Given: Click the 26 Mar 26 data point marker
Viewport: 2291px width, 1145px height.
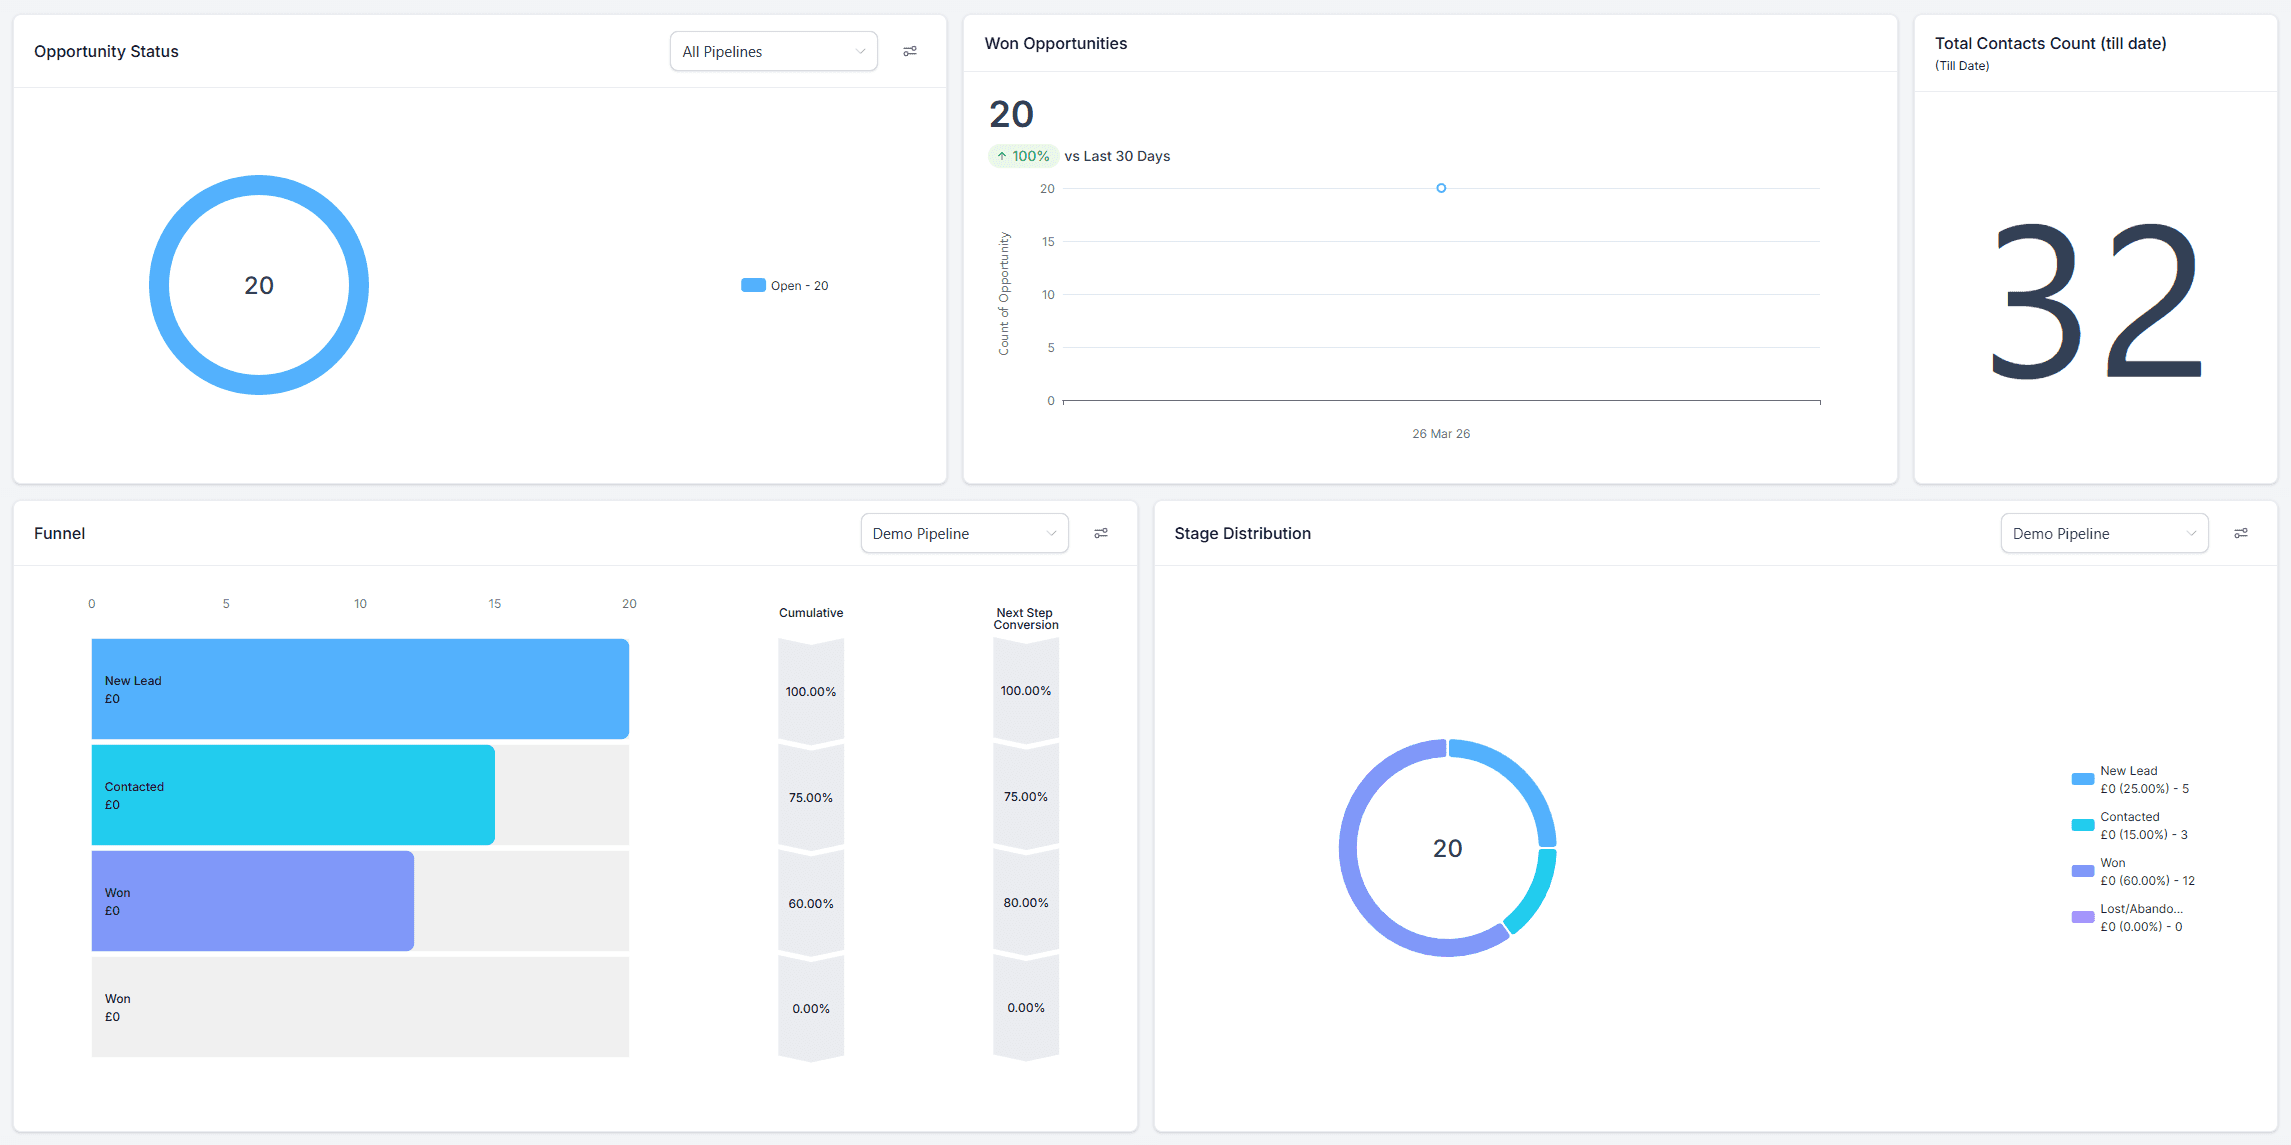Looking at the screenshot, I should [1441, 188].
